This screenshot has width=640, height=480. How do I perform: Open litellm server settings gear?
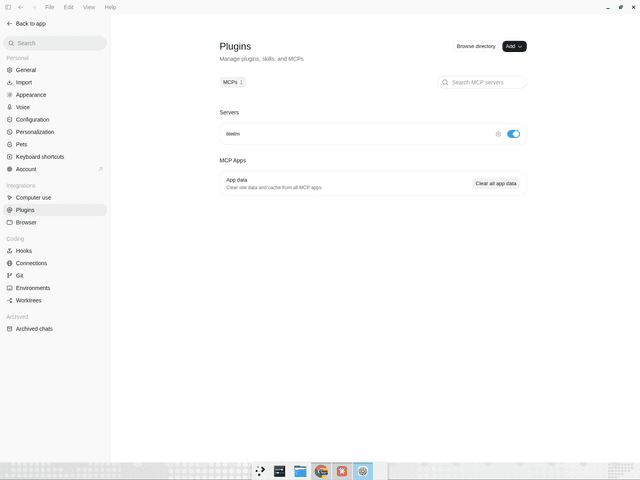pyautogui.click(x=498, y=134)
